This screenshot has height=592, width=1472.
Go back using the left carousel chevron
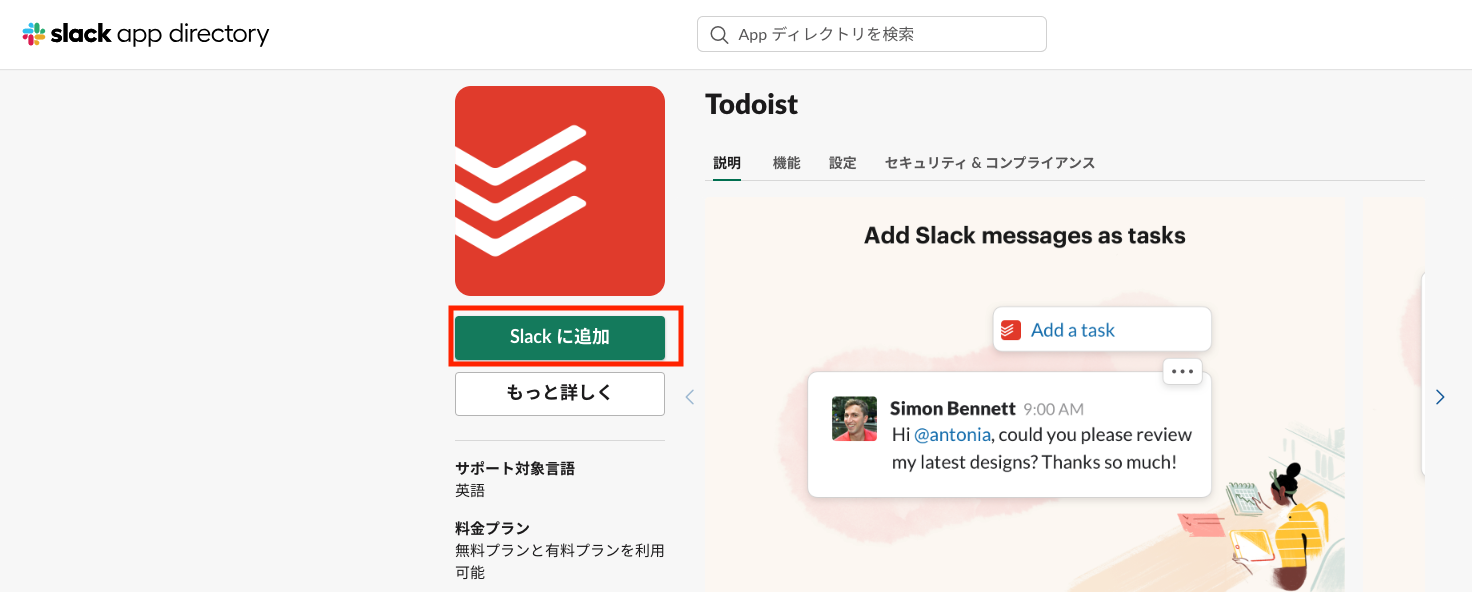(689, 396)
